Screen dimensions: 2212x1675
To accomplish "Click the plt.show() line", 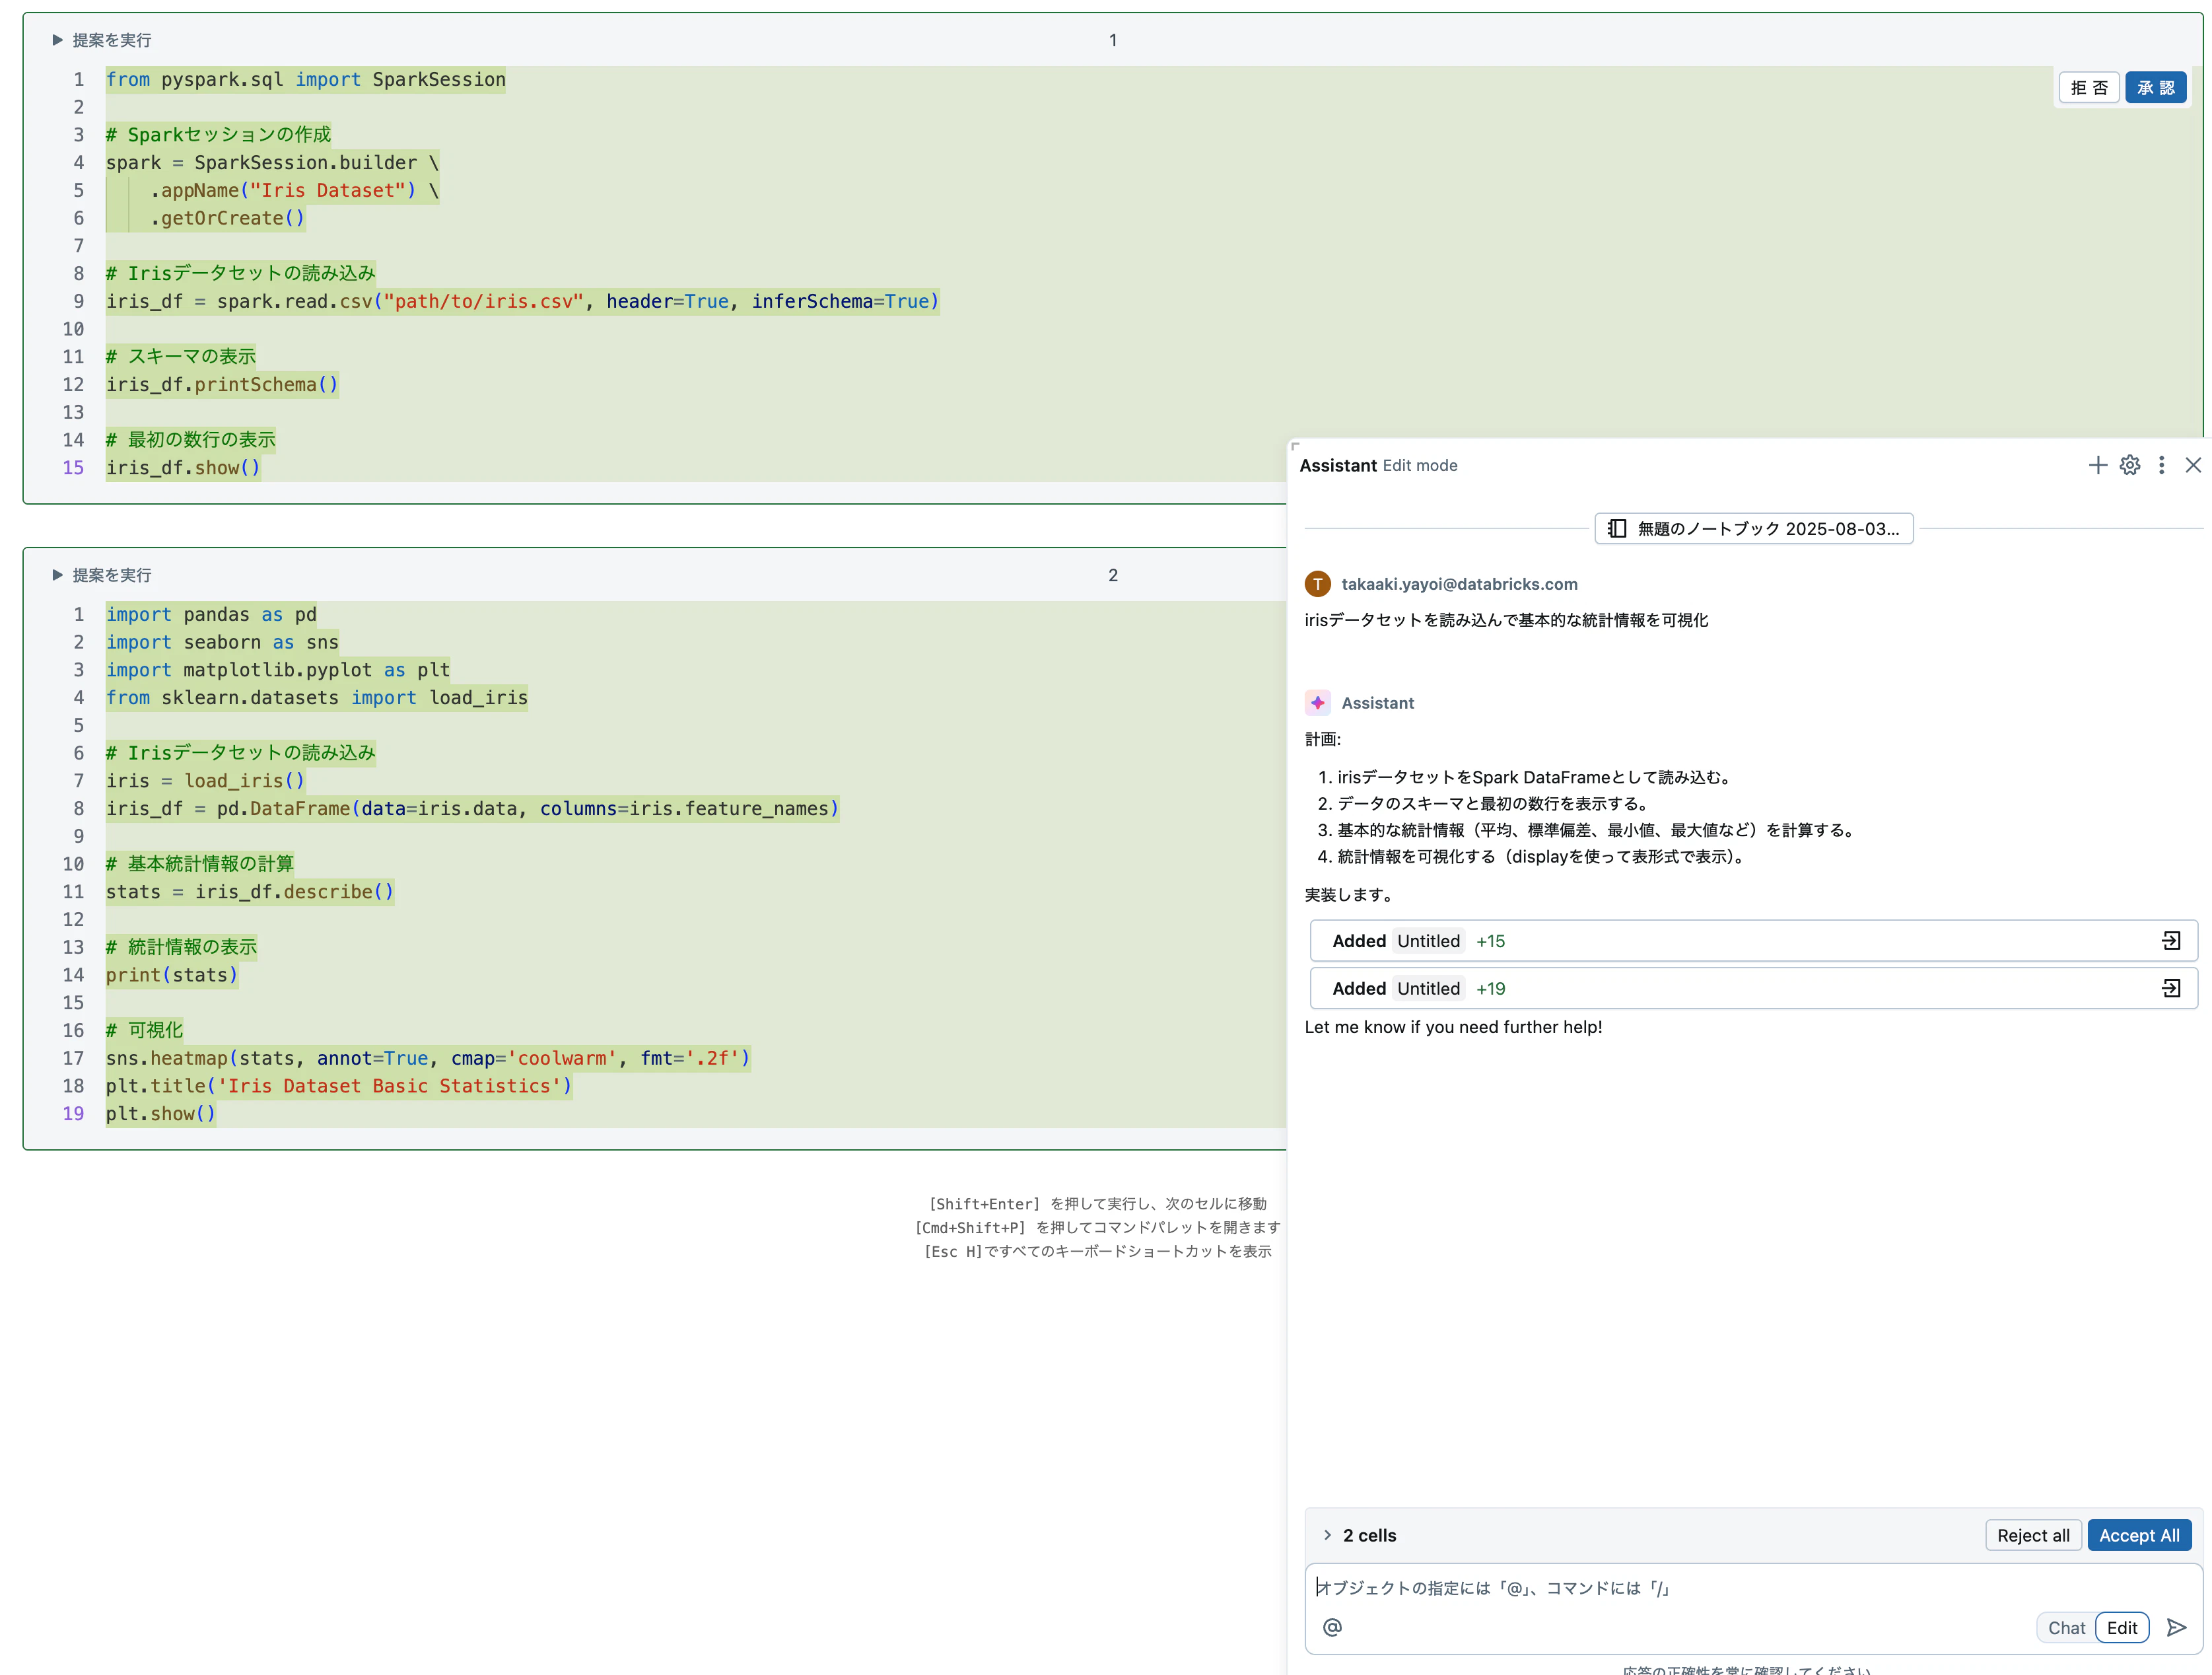I will coord(161,1114).
